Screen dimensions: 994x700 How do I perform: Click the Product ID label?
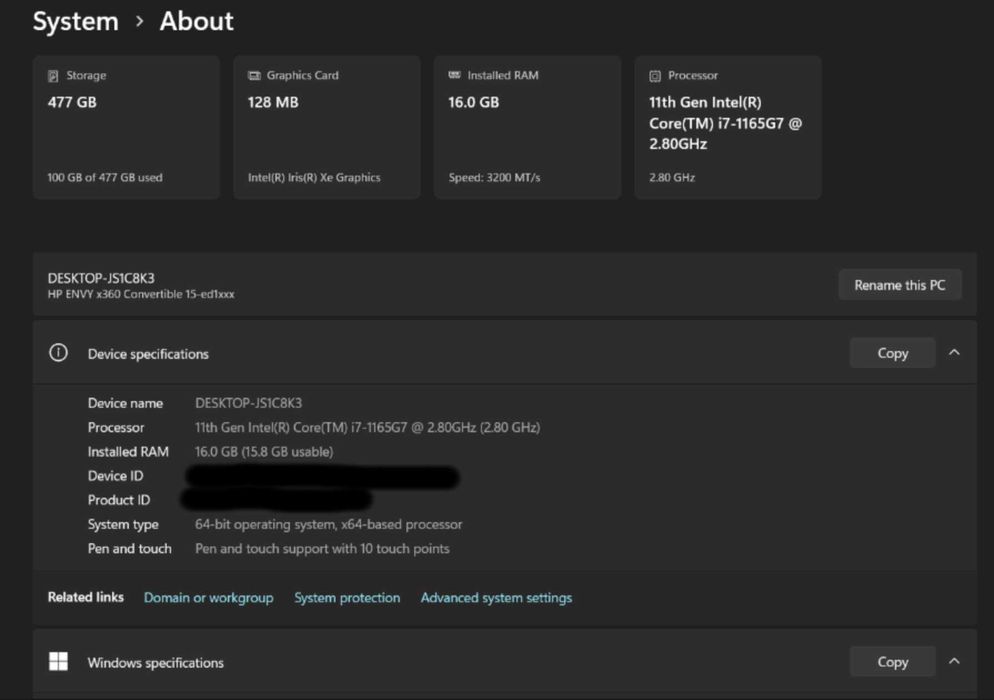pos(119,500)
